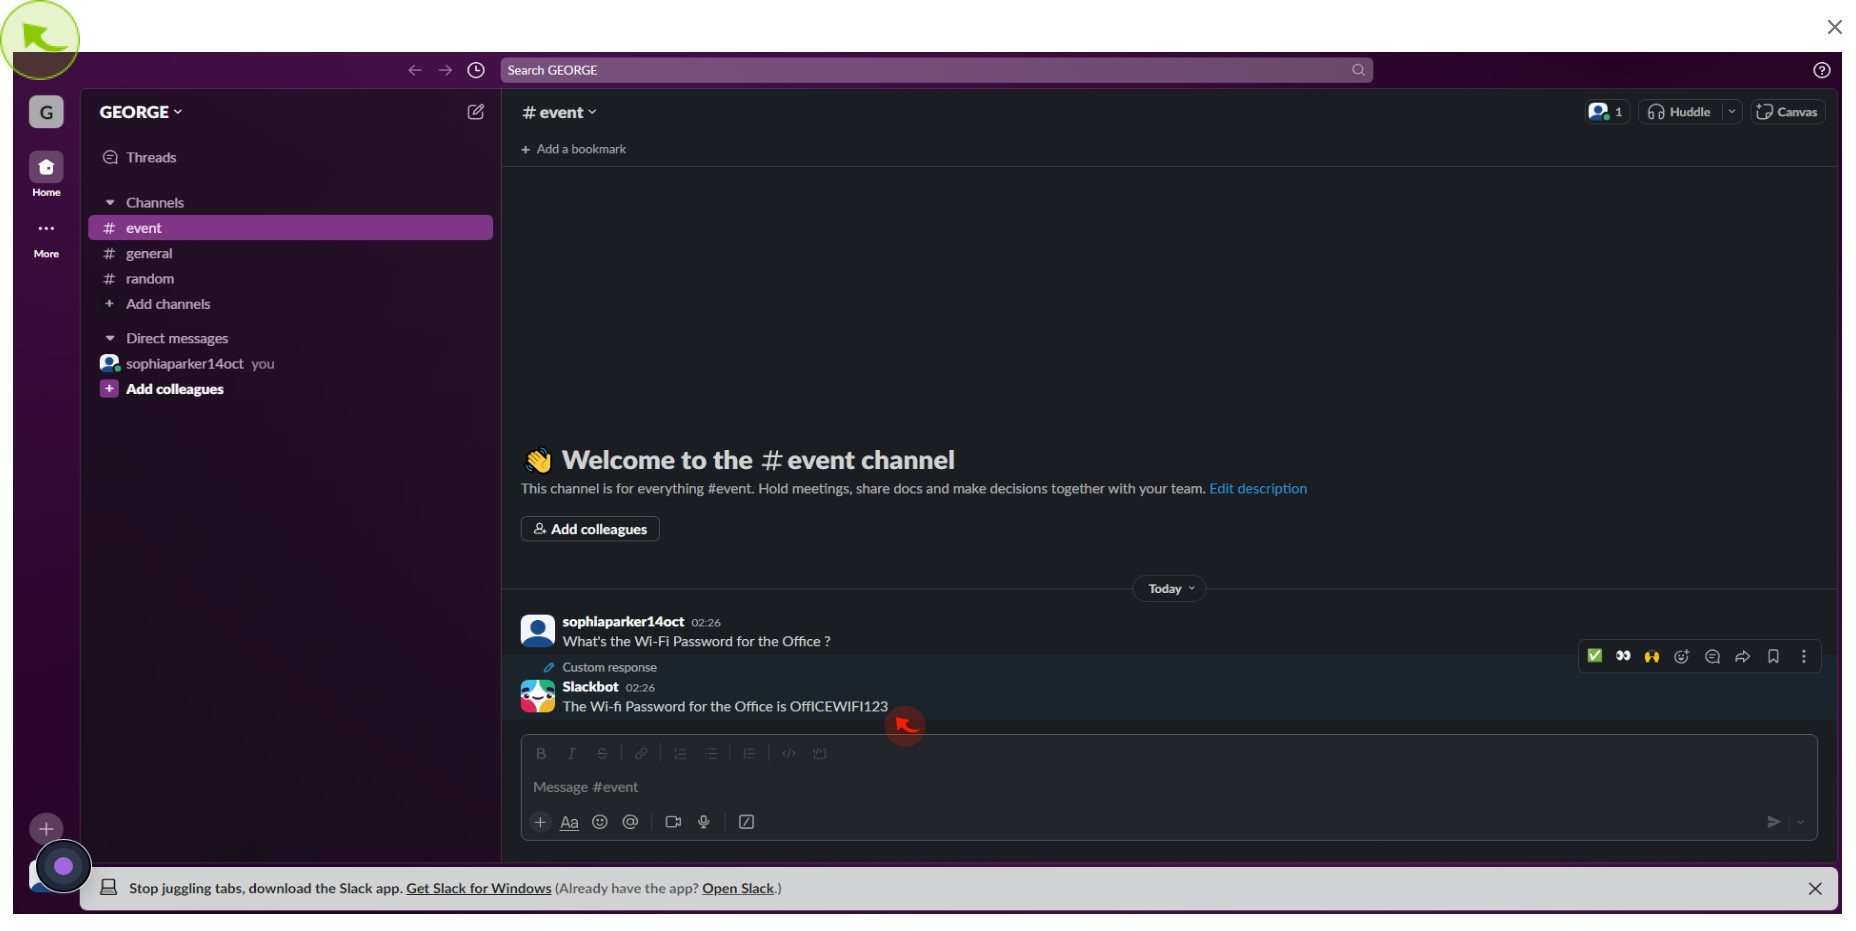Open the general channel

point(290,253)
